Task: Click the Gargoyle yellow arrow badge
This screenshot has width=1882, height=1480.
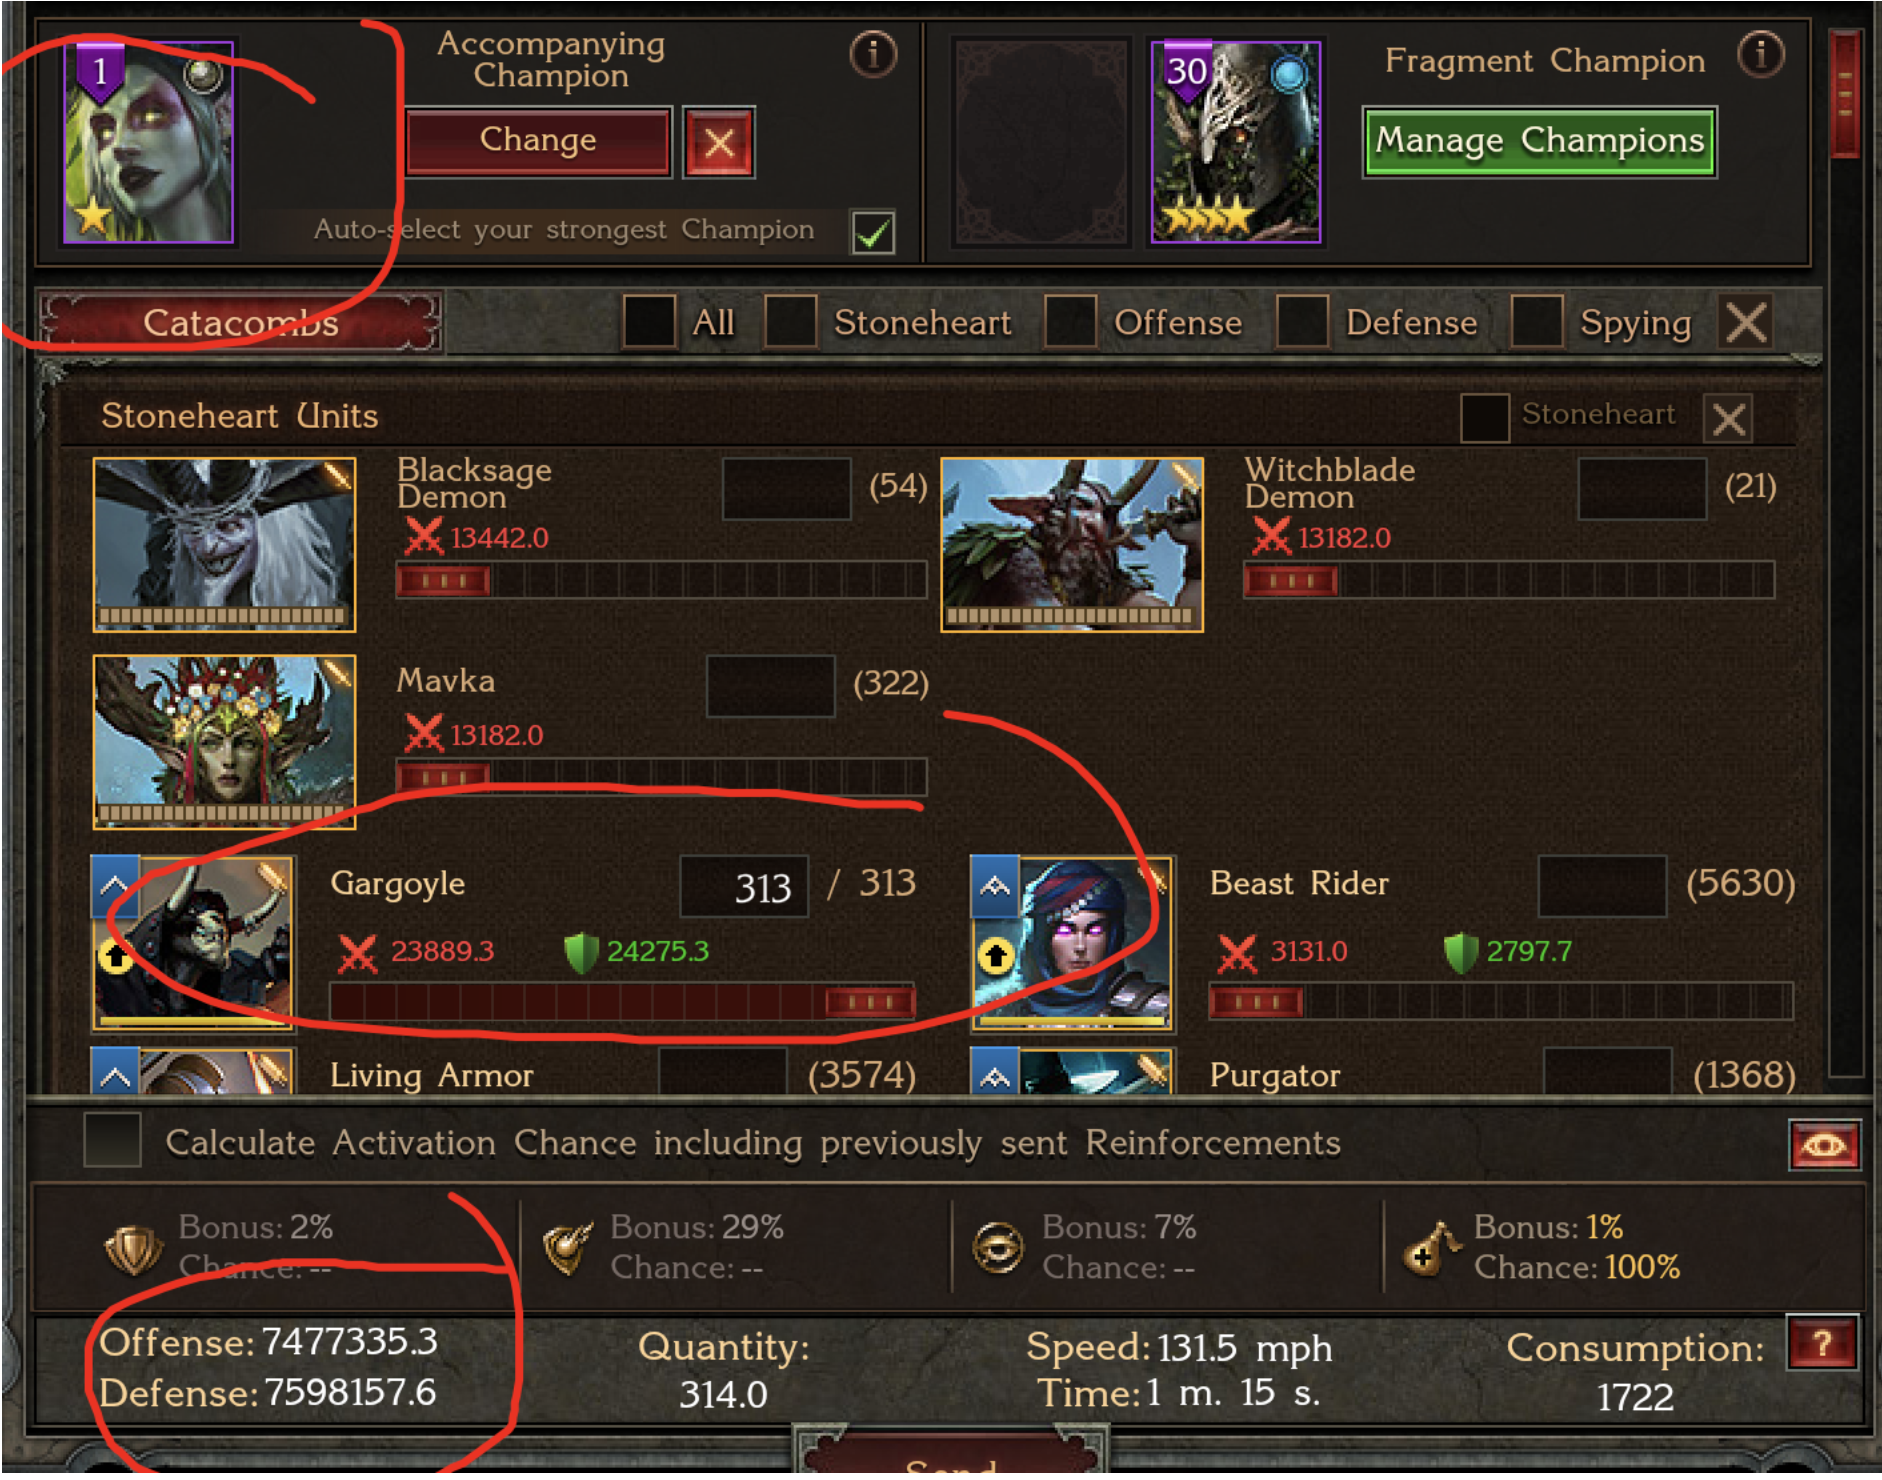Action: (116, 957)
